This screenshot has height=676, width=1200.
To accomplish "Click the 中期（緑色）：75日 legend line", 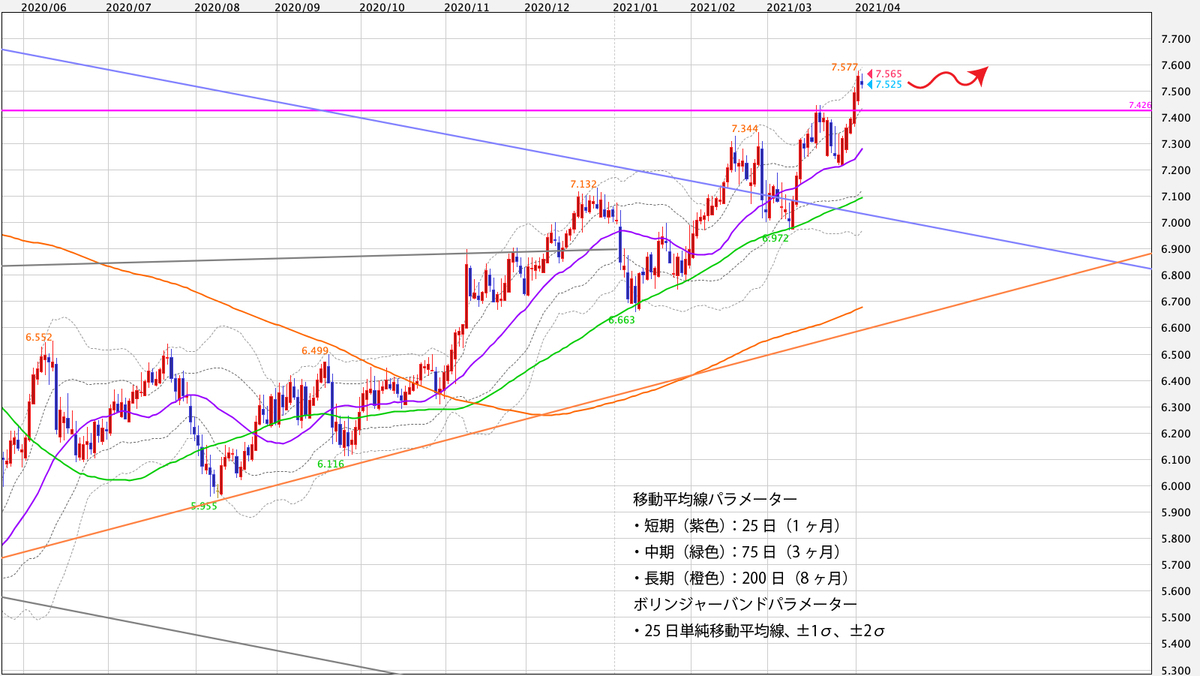I will tap(735, 551).
